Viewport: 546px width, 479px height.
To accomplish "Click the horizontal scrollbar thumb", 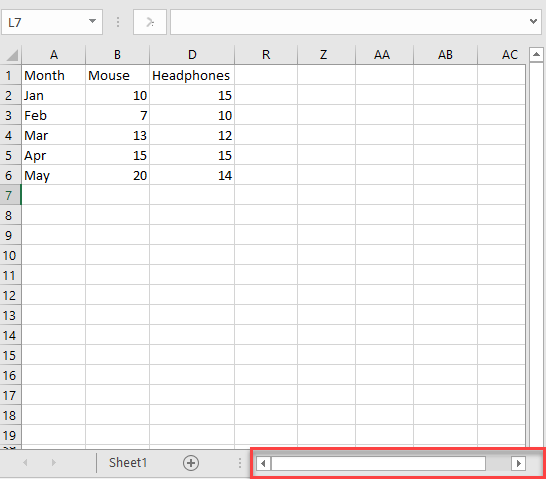I will 379,463.
